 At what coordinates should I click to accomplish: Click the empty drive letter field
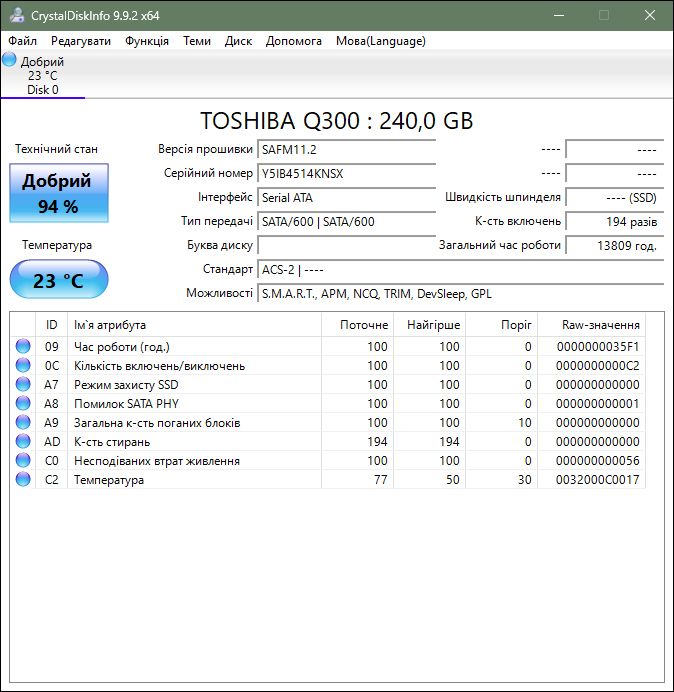(x=346, y=245)
